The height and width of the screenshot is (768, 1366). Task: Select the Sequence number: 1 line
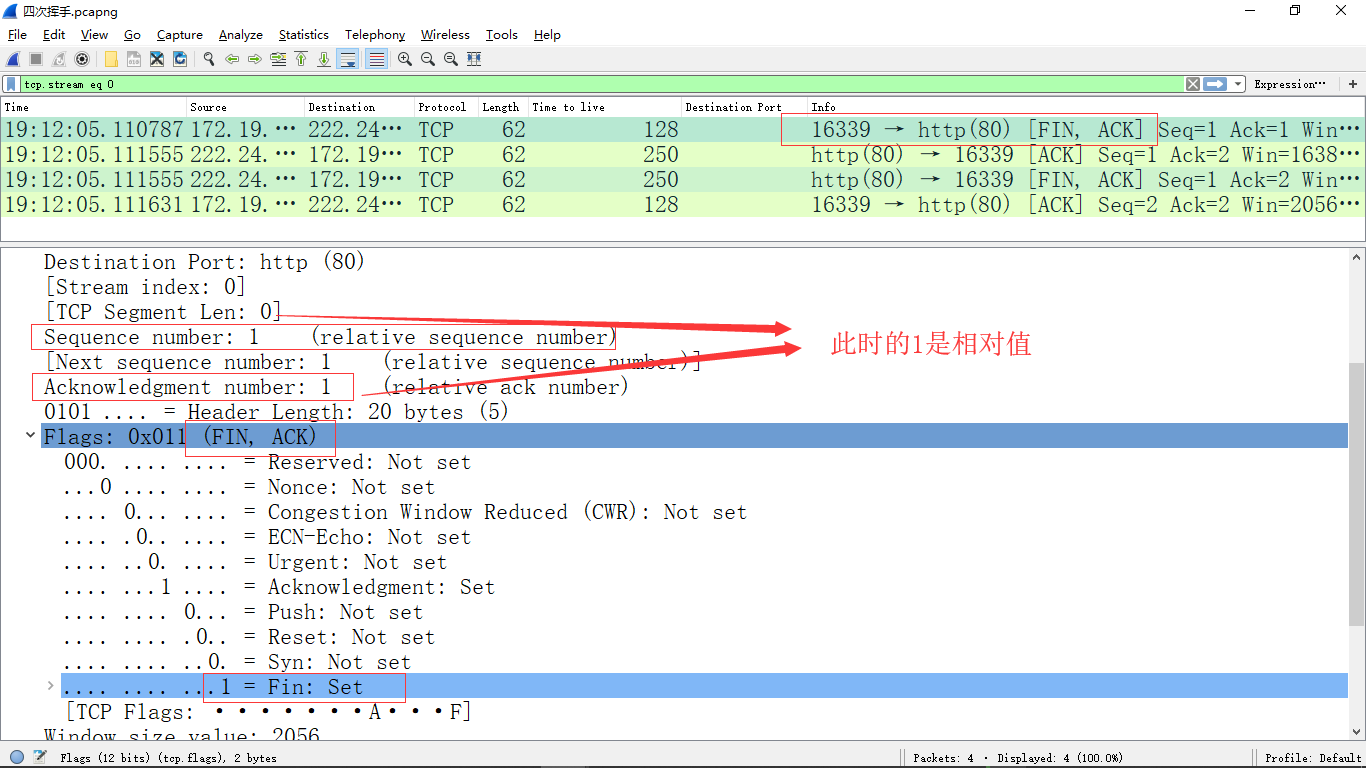(x=330, y=337)
